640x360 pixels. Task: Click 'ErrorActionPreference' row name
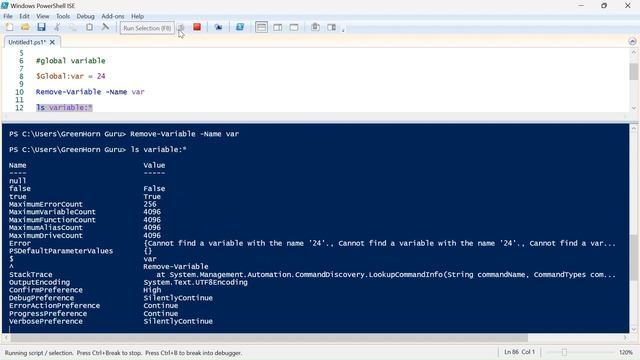tap(54, 306)
